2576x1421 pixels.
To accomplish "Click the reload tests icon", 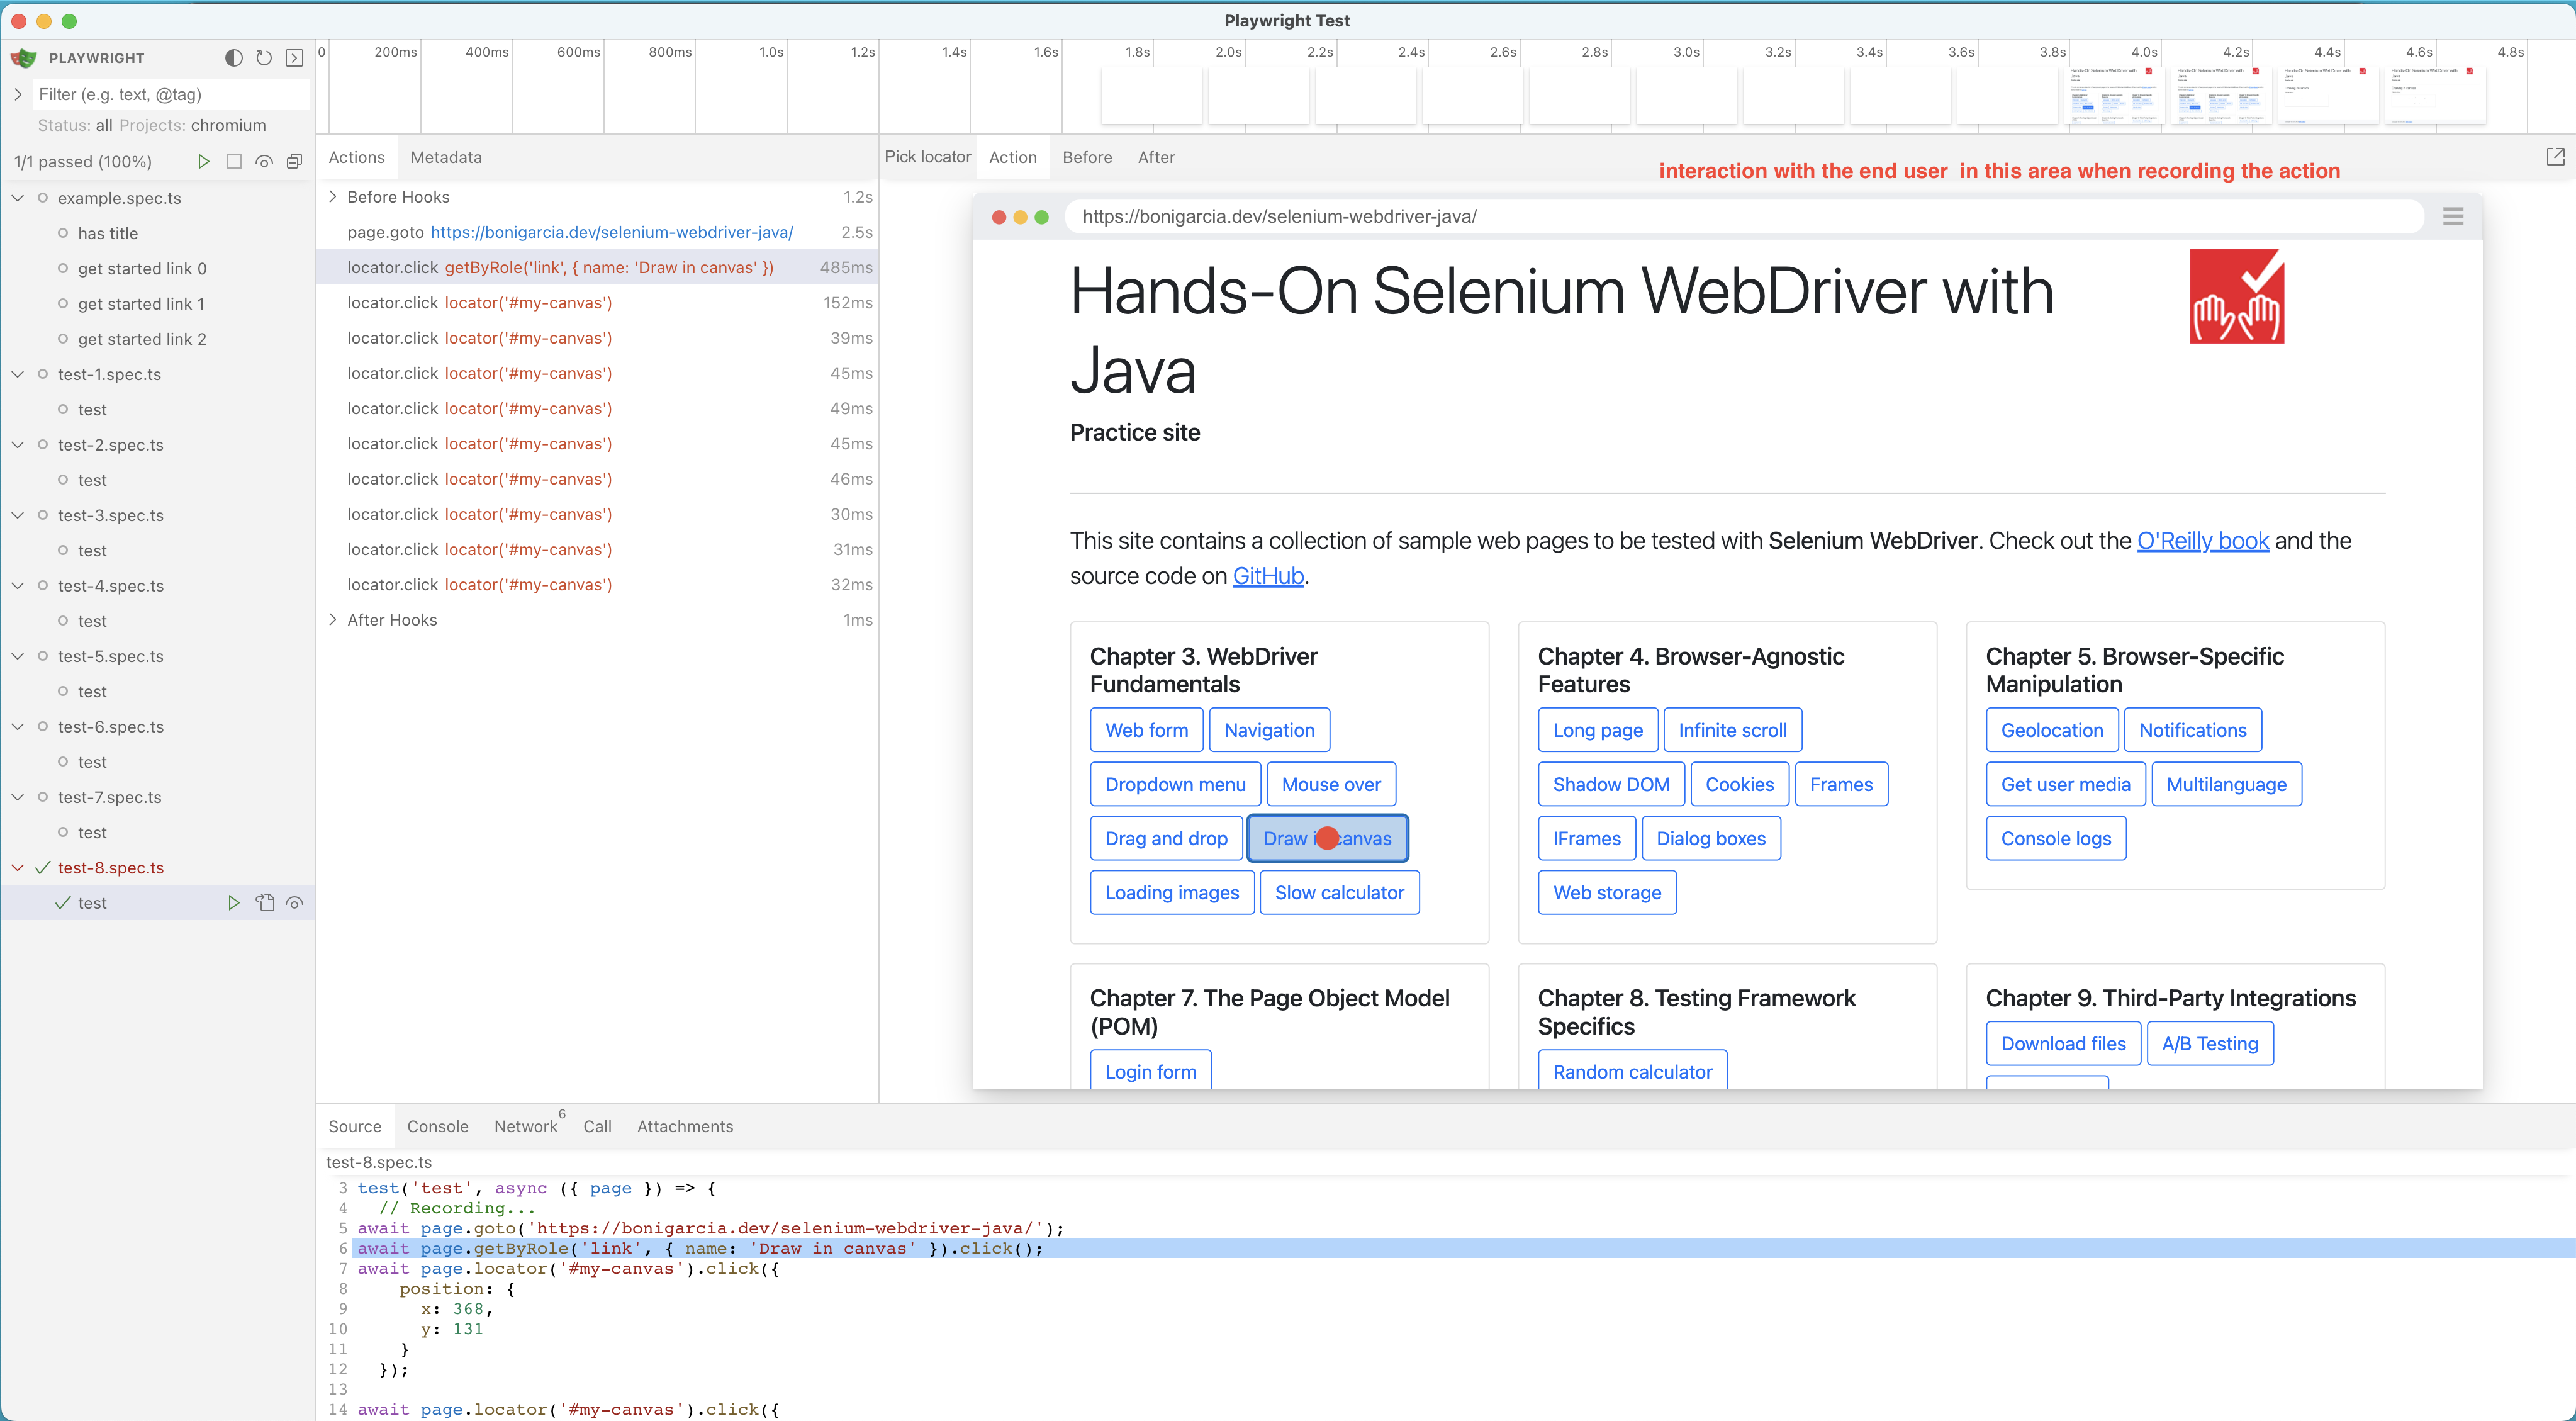I will (264, 58).
